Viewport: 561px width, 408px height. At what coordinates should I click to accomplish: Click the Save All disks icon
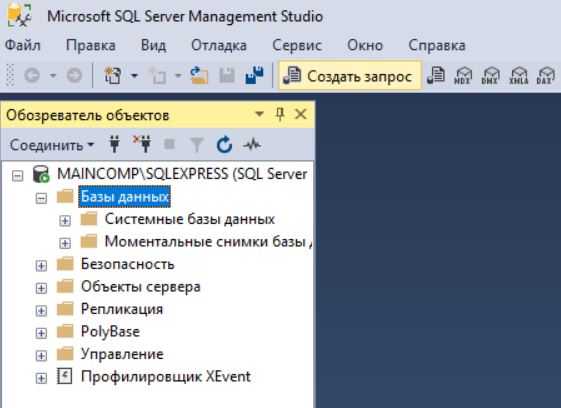coord(255,75)
